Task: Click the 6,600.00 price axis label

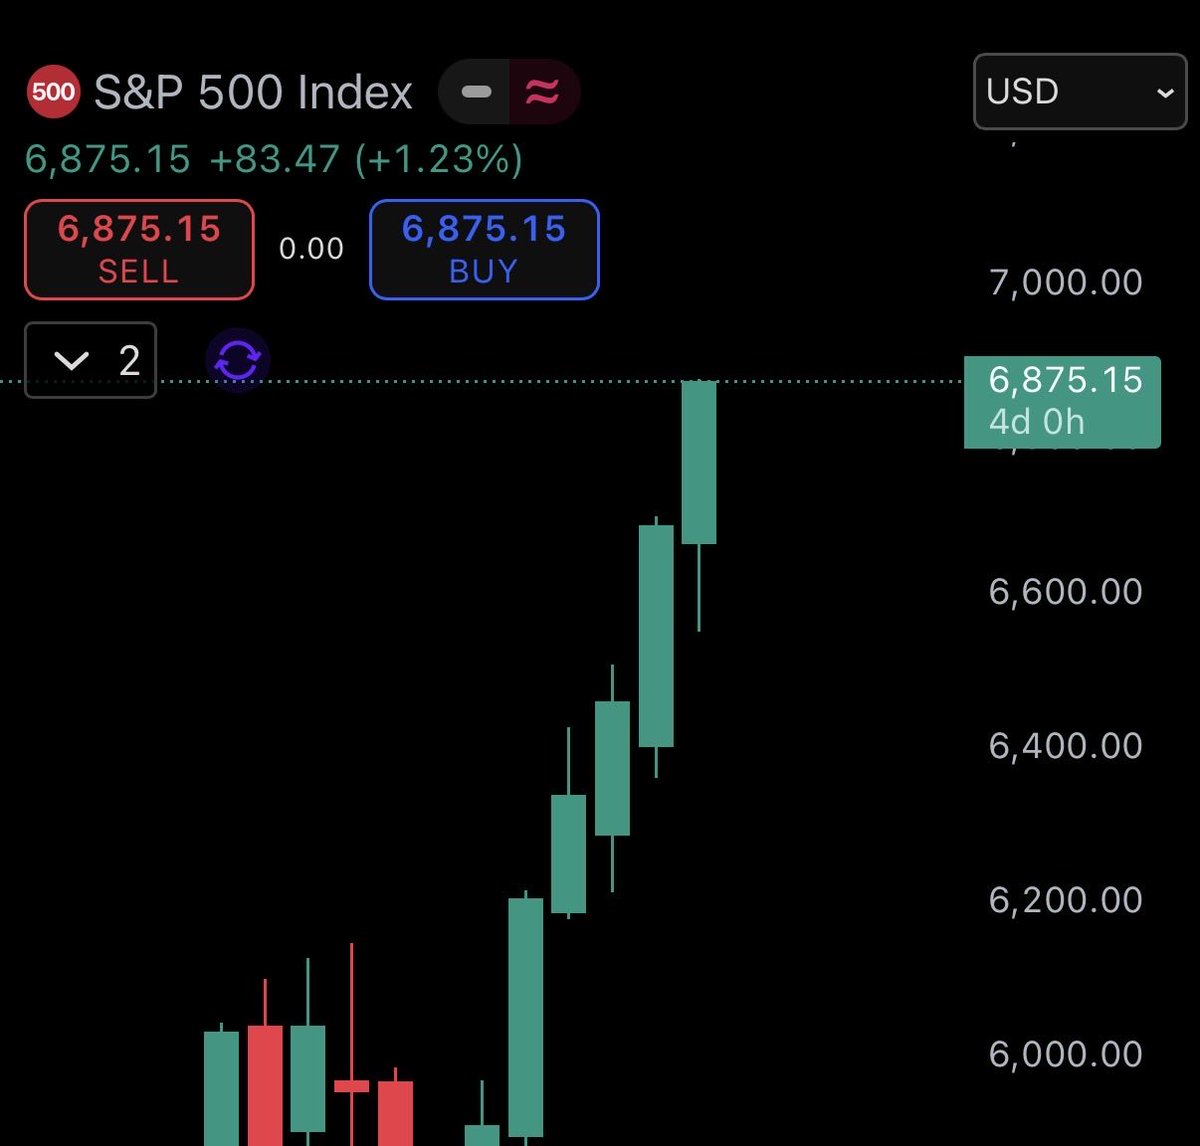Action: click(1065, 591)
